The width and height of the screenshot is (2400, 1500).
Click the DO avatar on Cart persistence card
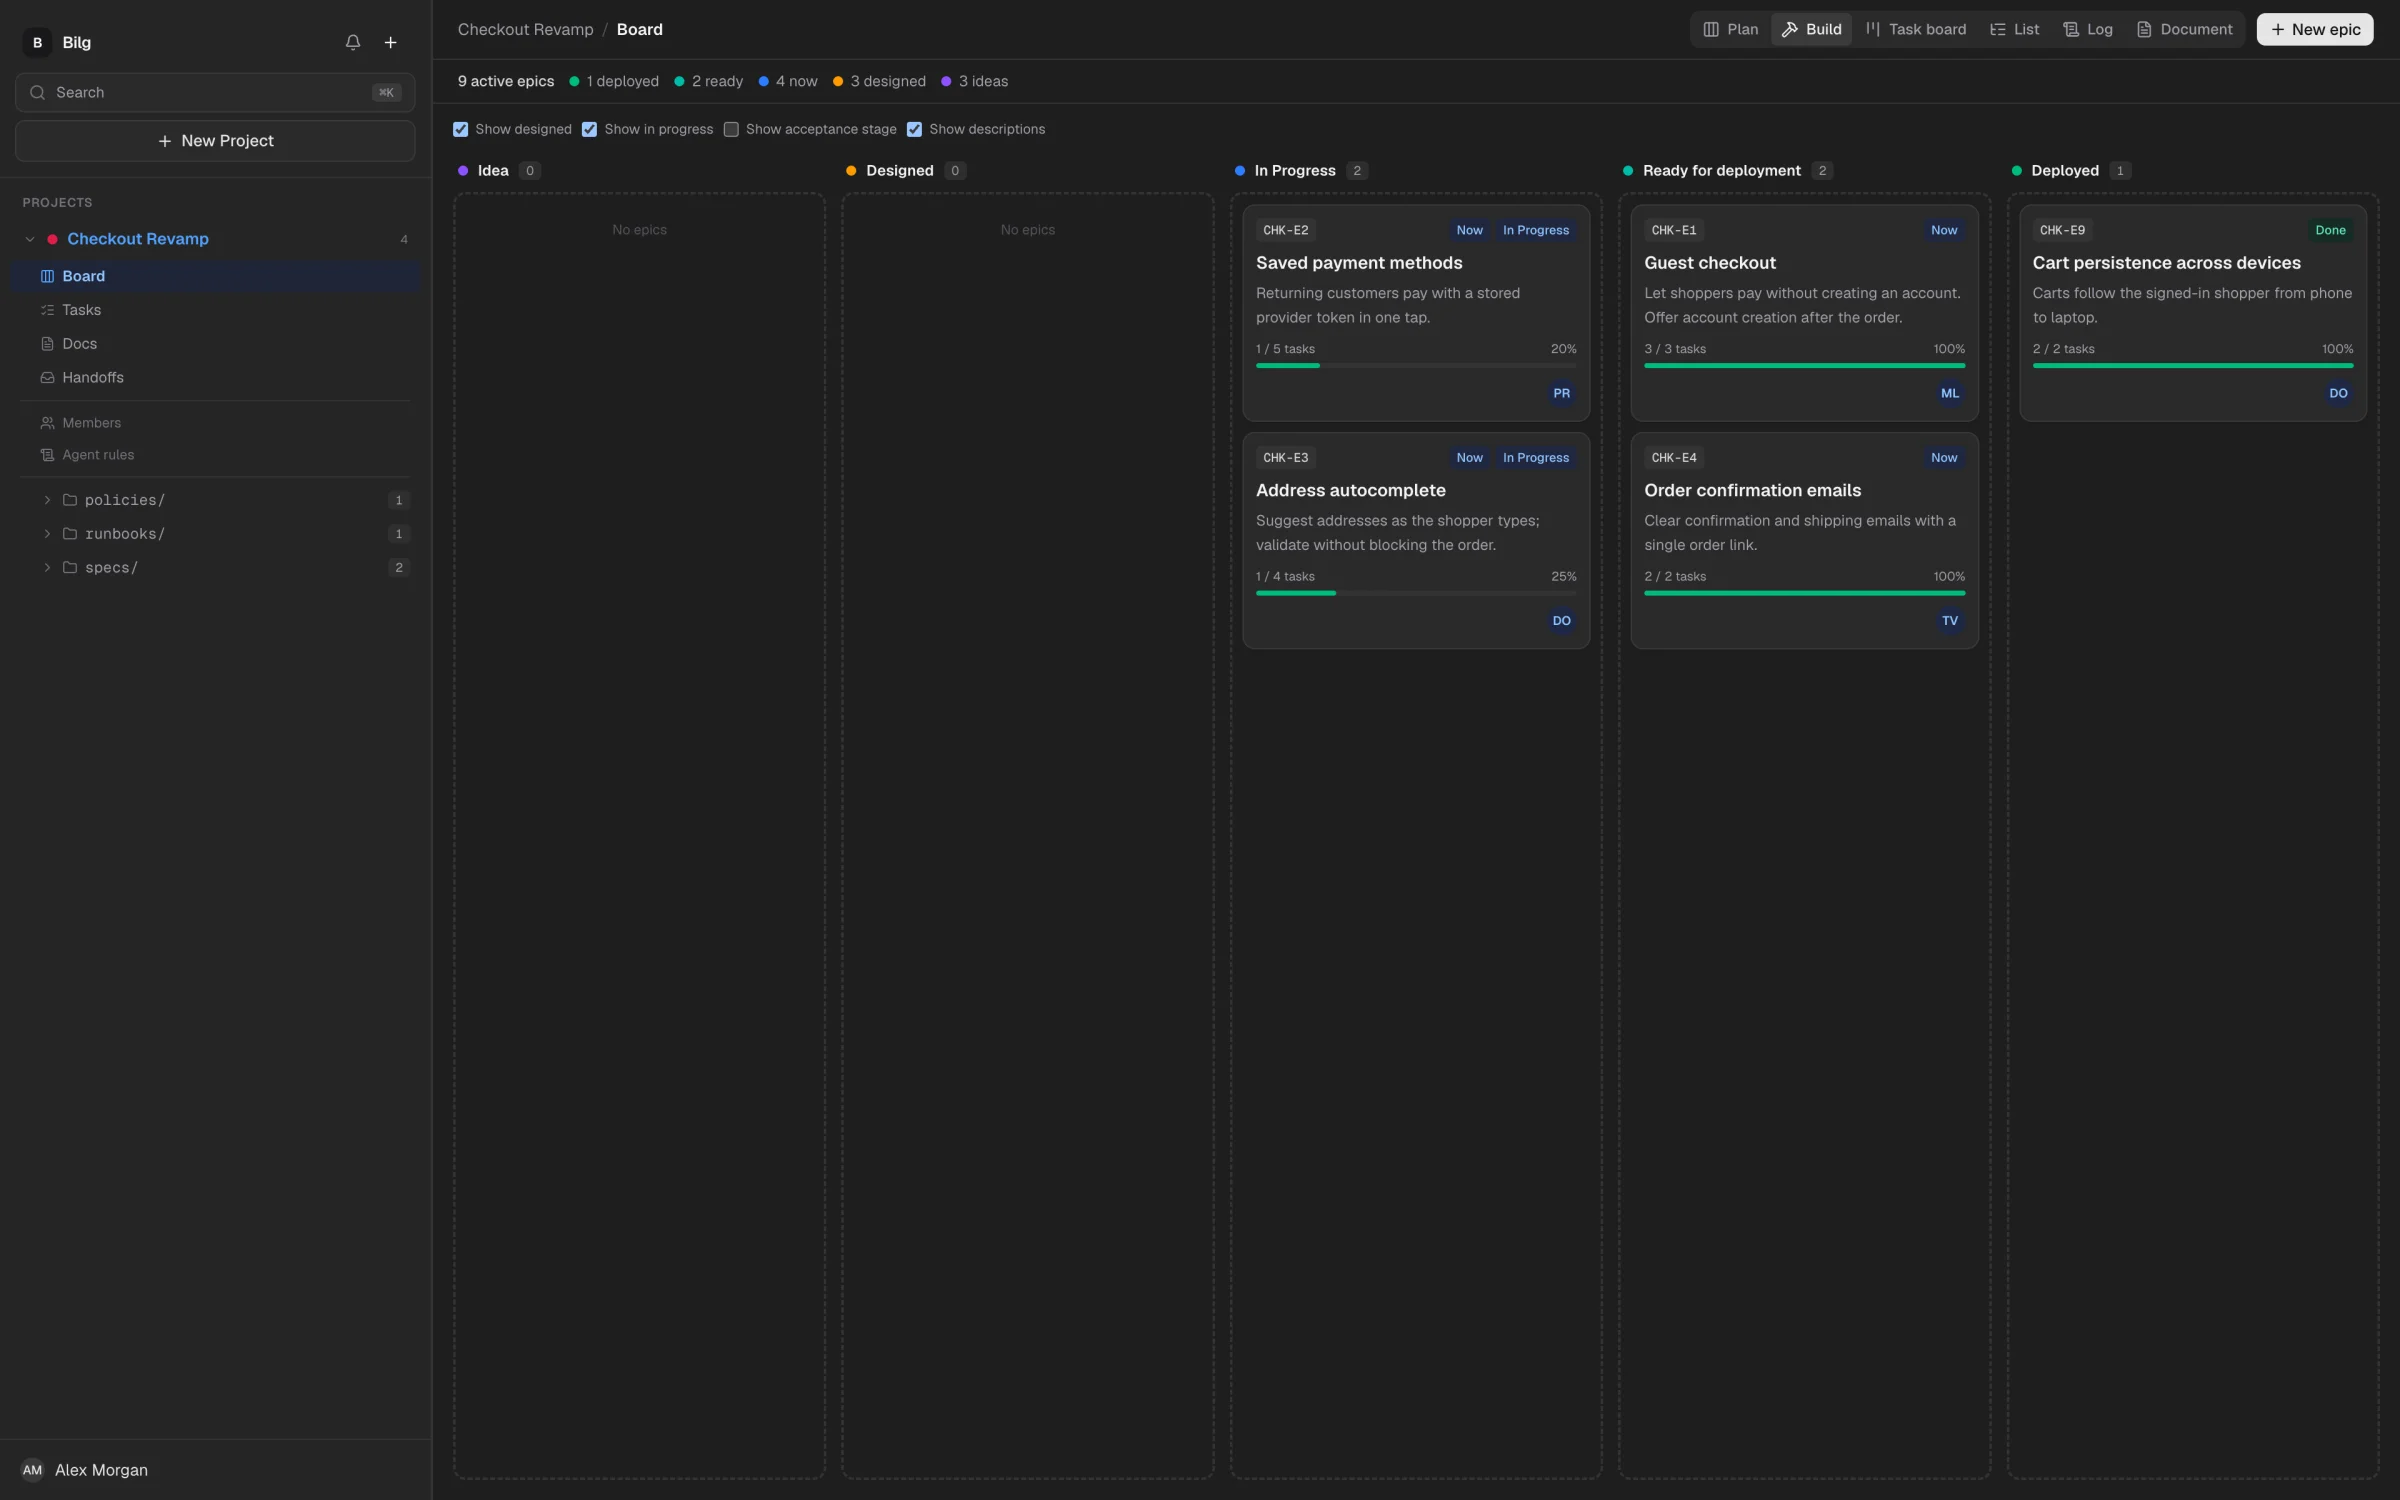pos(2338,394)
